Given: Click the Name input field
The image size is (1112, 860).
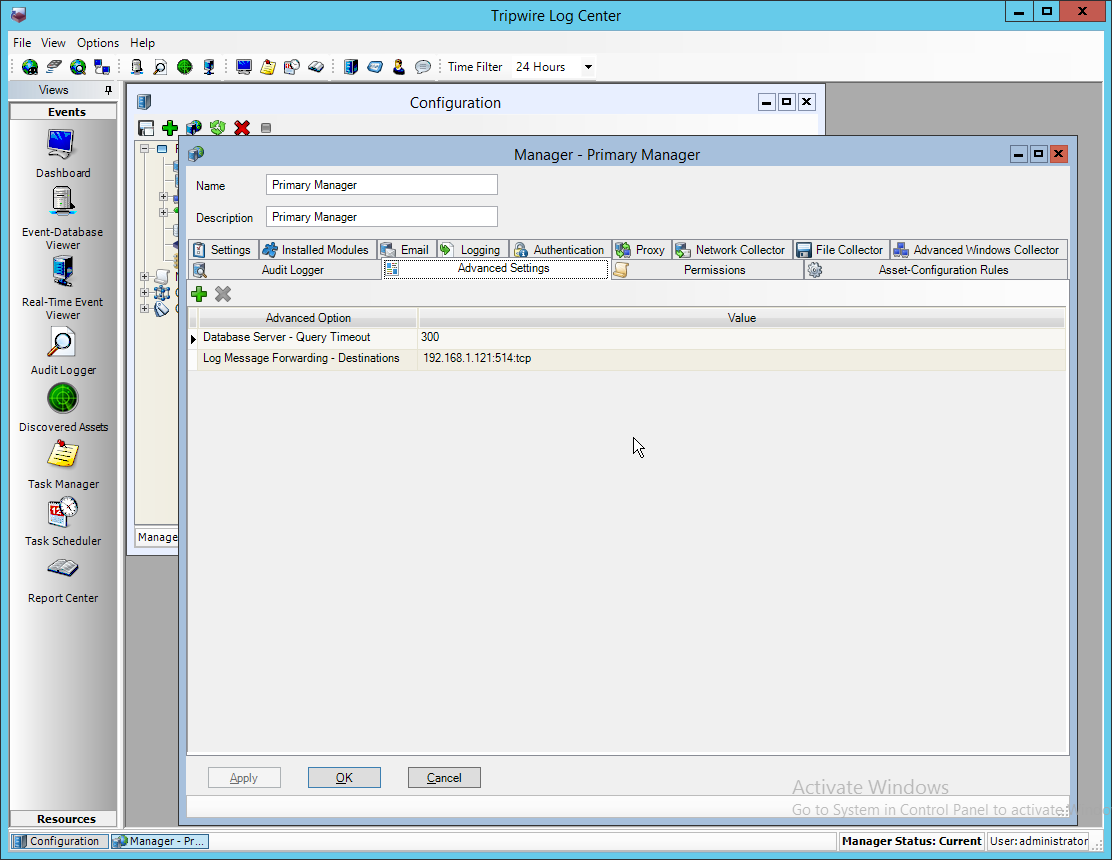Looking at the screenshot, I should 382,185.
